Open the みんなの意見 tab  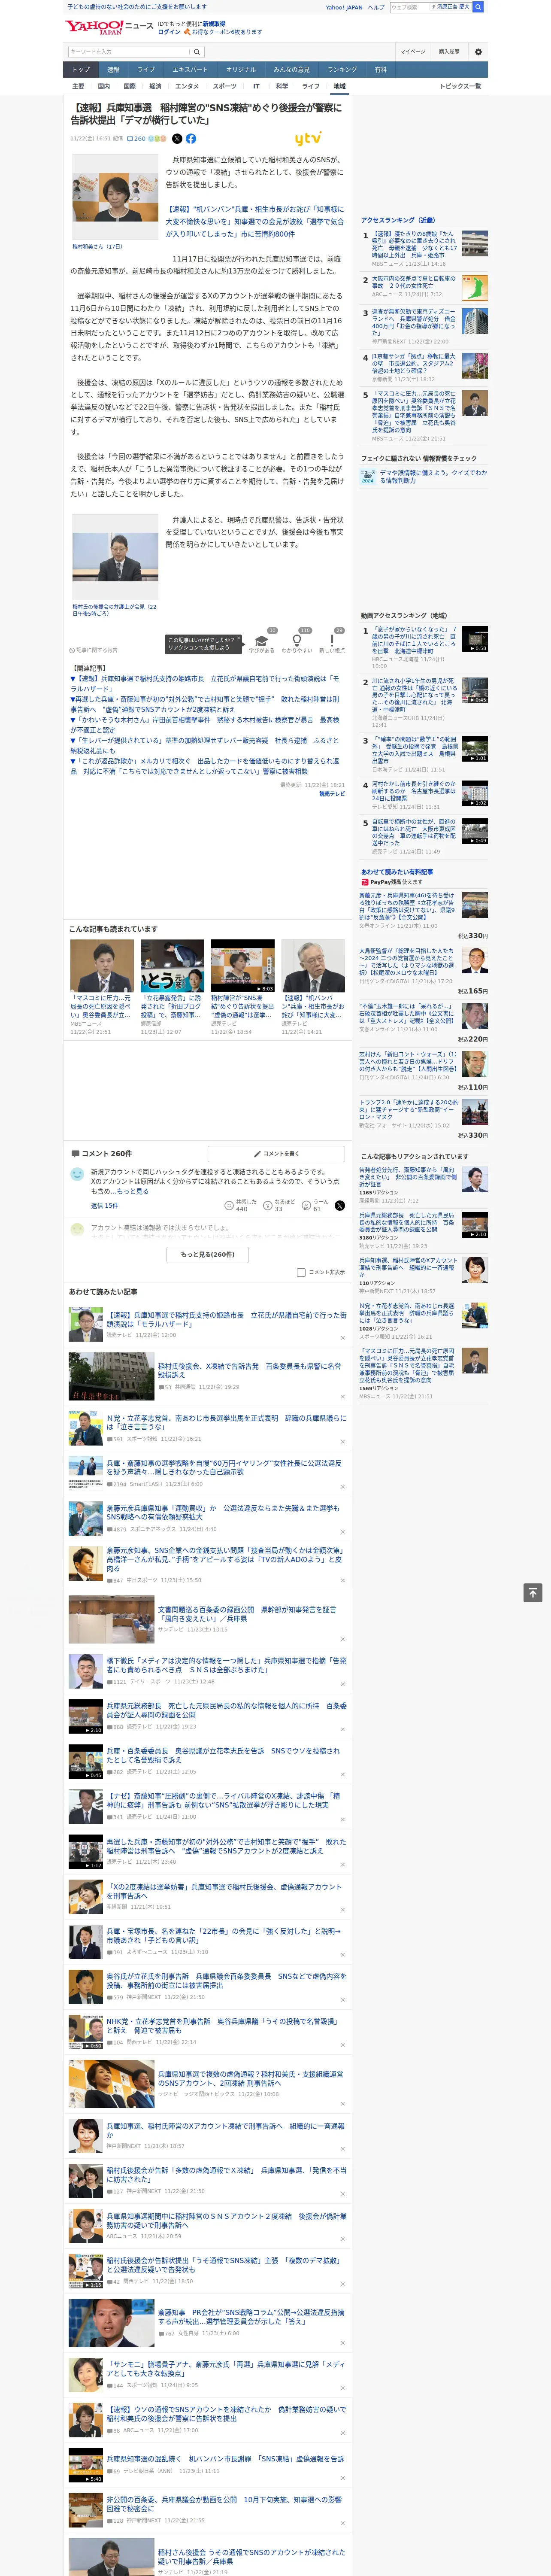pos(292,69)
